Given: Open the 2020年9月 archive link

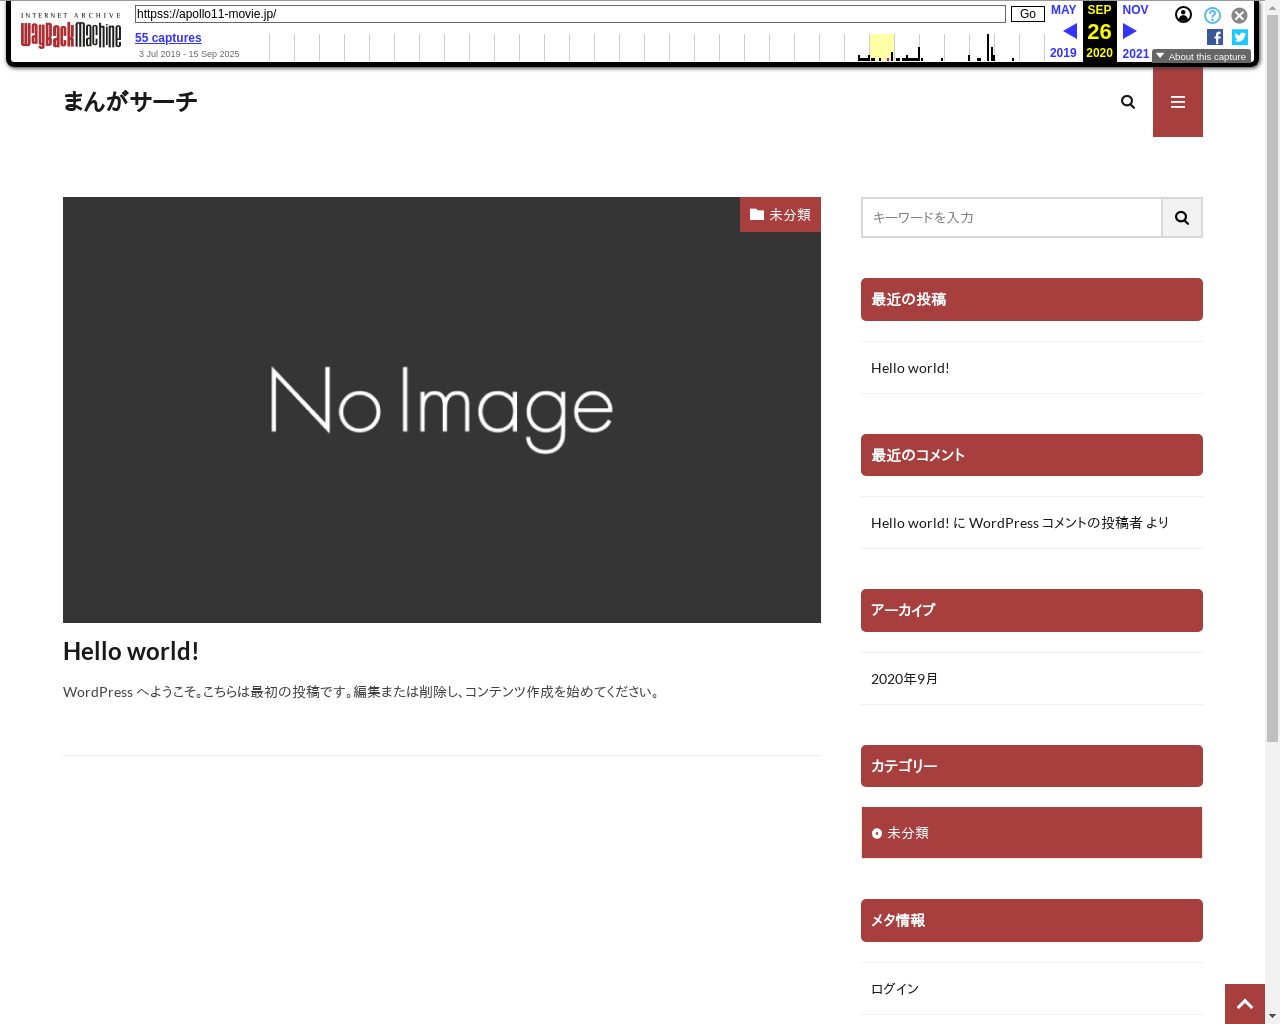Looking at the screenshot, I should (904, 679).
